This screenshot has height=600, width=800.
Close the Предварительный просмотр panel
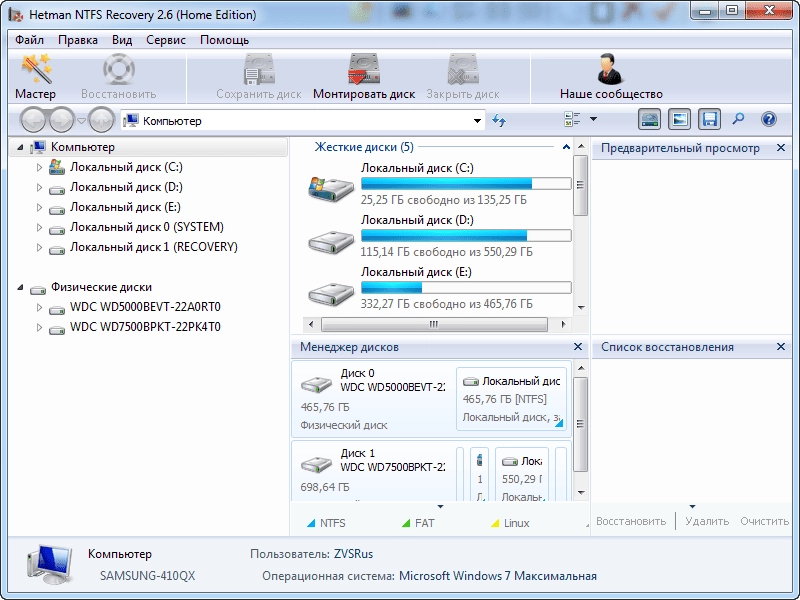[781, 147]
